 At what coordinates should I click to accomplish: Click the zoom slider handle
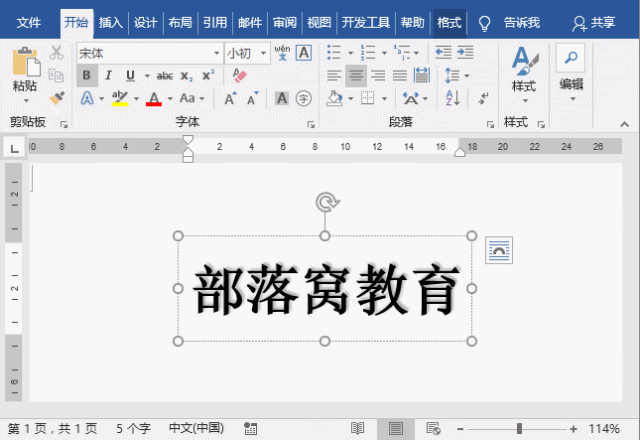click(519, 429)
